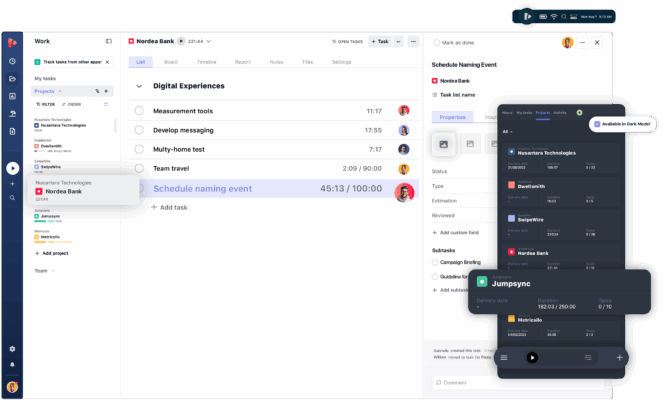Image resolution: width=665 pixels, height=400 pixels.
Task: Check off the Develop messaging task
Action: (139, 130)
